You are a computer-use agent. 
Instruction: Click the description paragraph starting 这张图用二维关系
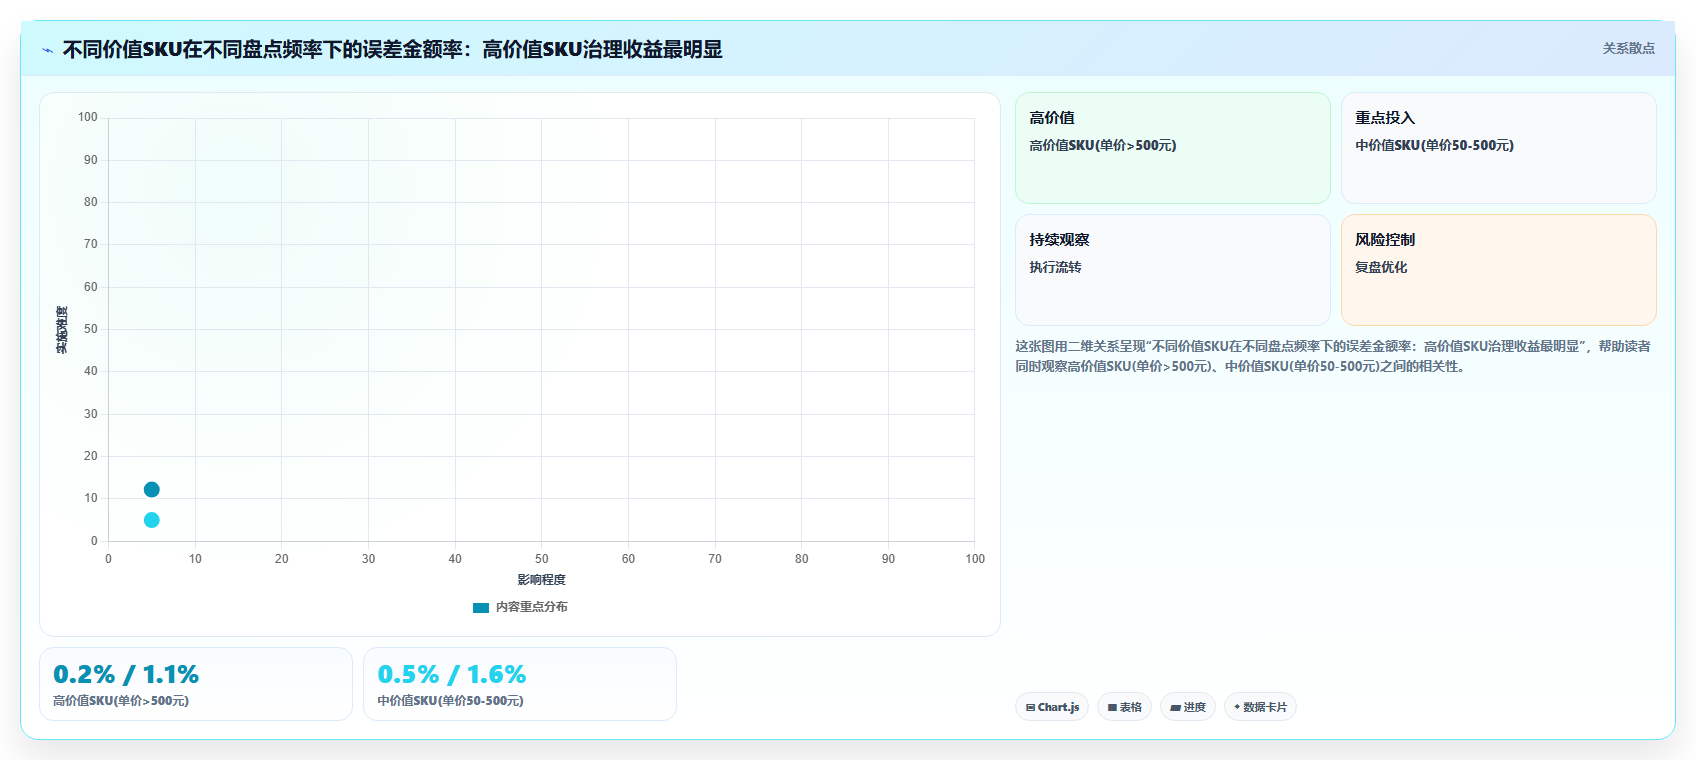pos(1333,356)
